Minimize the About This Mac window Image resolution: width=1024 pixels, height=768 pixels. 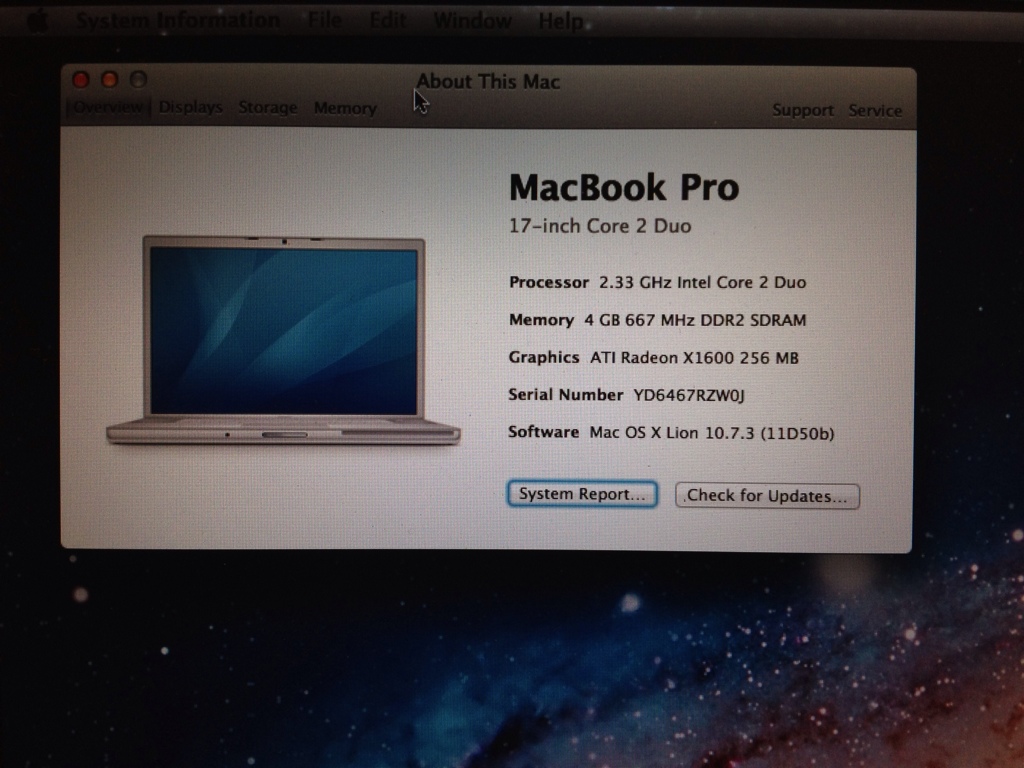[x=109, y=80]
